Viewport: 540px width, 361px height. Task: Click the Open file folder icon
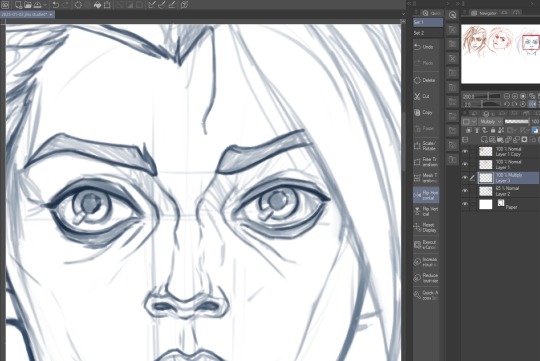click(28, 4)
